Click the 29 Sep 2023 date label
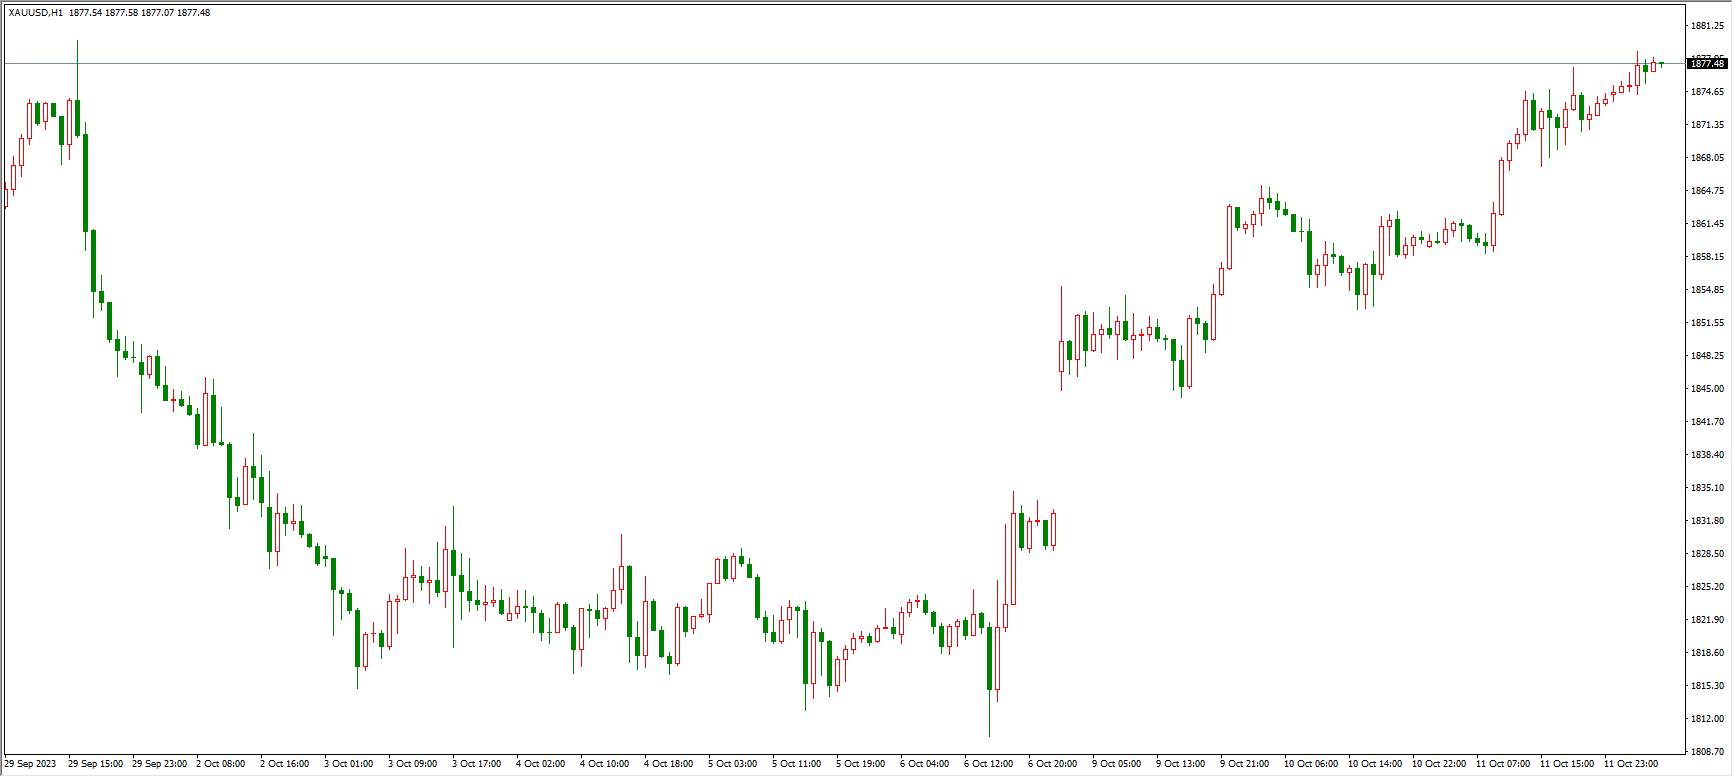The width and height of the screenshot is (1733, 777). point(31,765)
